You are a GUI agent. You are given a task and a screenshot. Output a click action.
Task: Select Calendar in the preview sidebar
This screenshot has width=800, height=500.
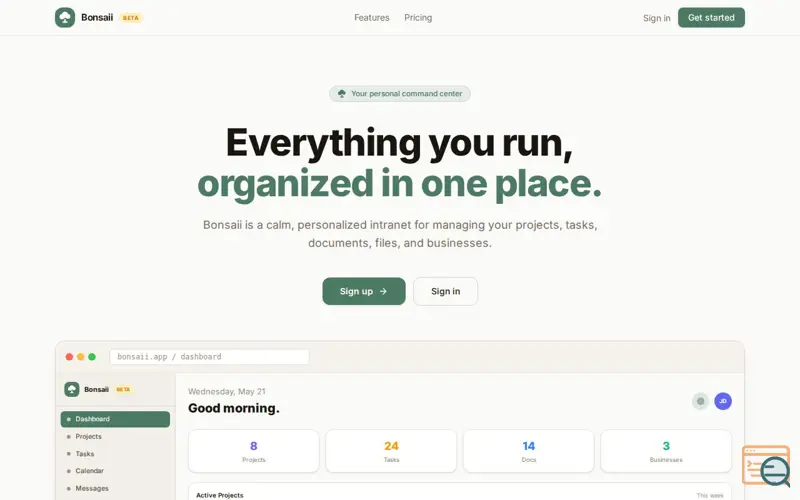coord(115,470)
